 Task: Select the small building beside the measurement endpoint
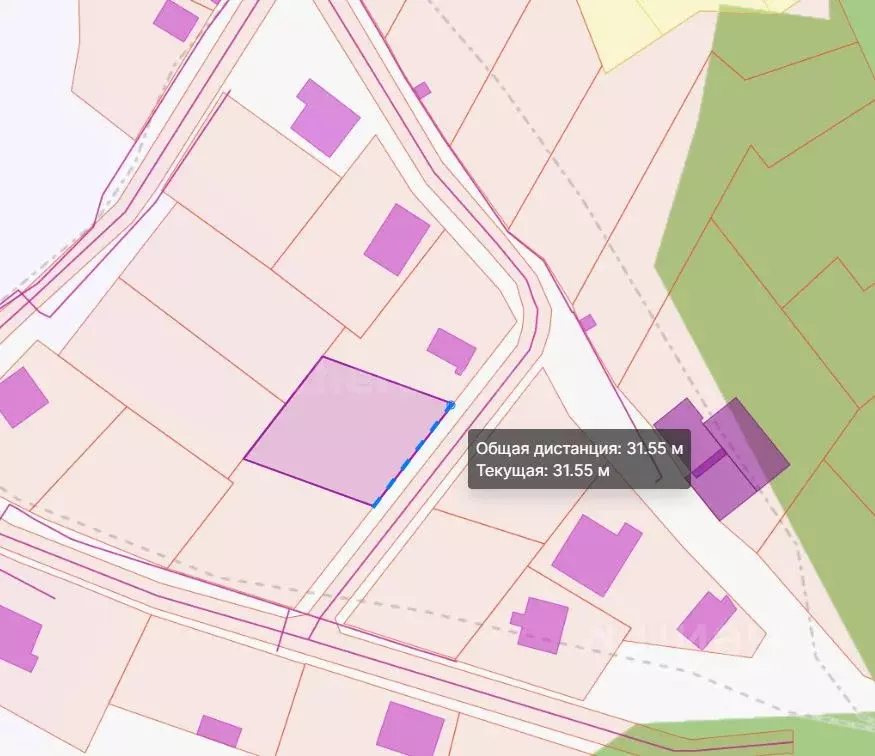451,351
